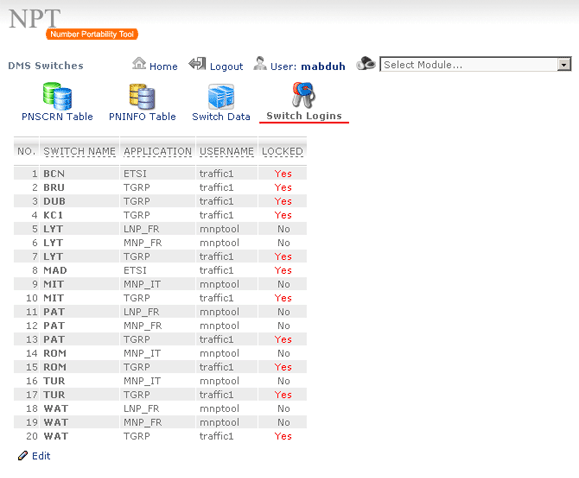Switch to the Switch Logins tab label
Image resolution: width=579 pixels, height=478 pixels.
304,116
